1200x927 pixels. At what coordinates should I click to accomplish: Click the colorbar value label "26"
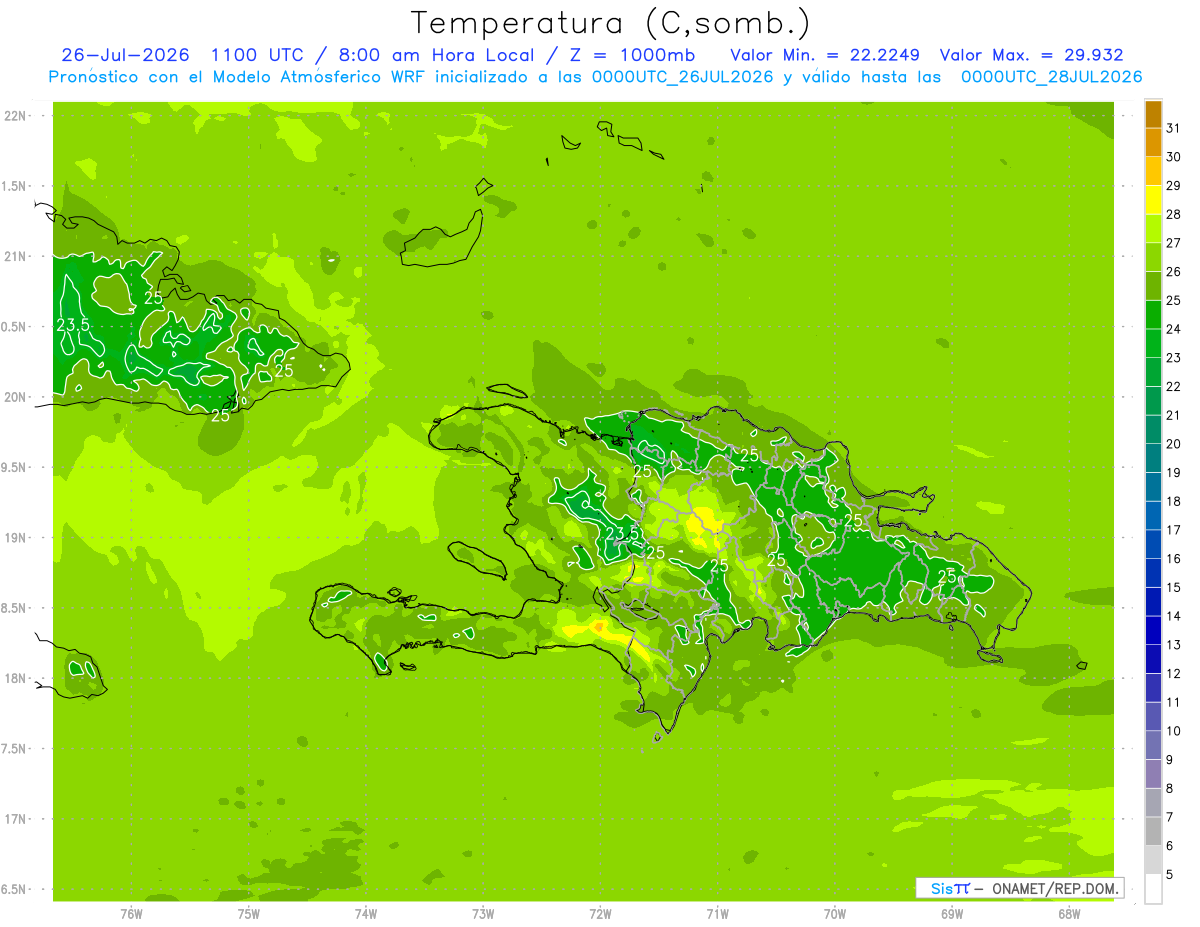[x=1173, y=272]
